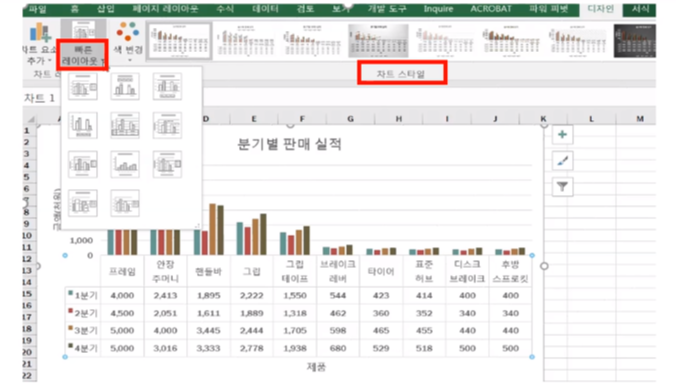Image resolution: width=676 pixels, height=392 pixels.
Task: Select column header G
Action: click(351, 119)
